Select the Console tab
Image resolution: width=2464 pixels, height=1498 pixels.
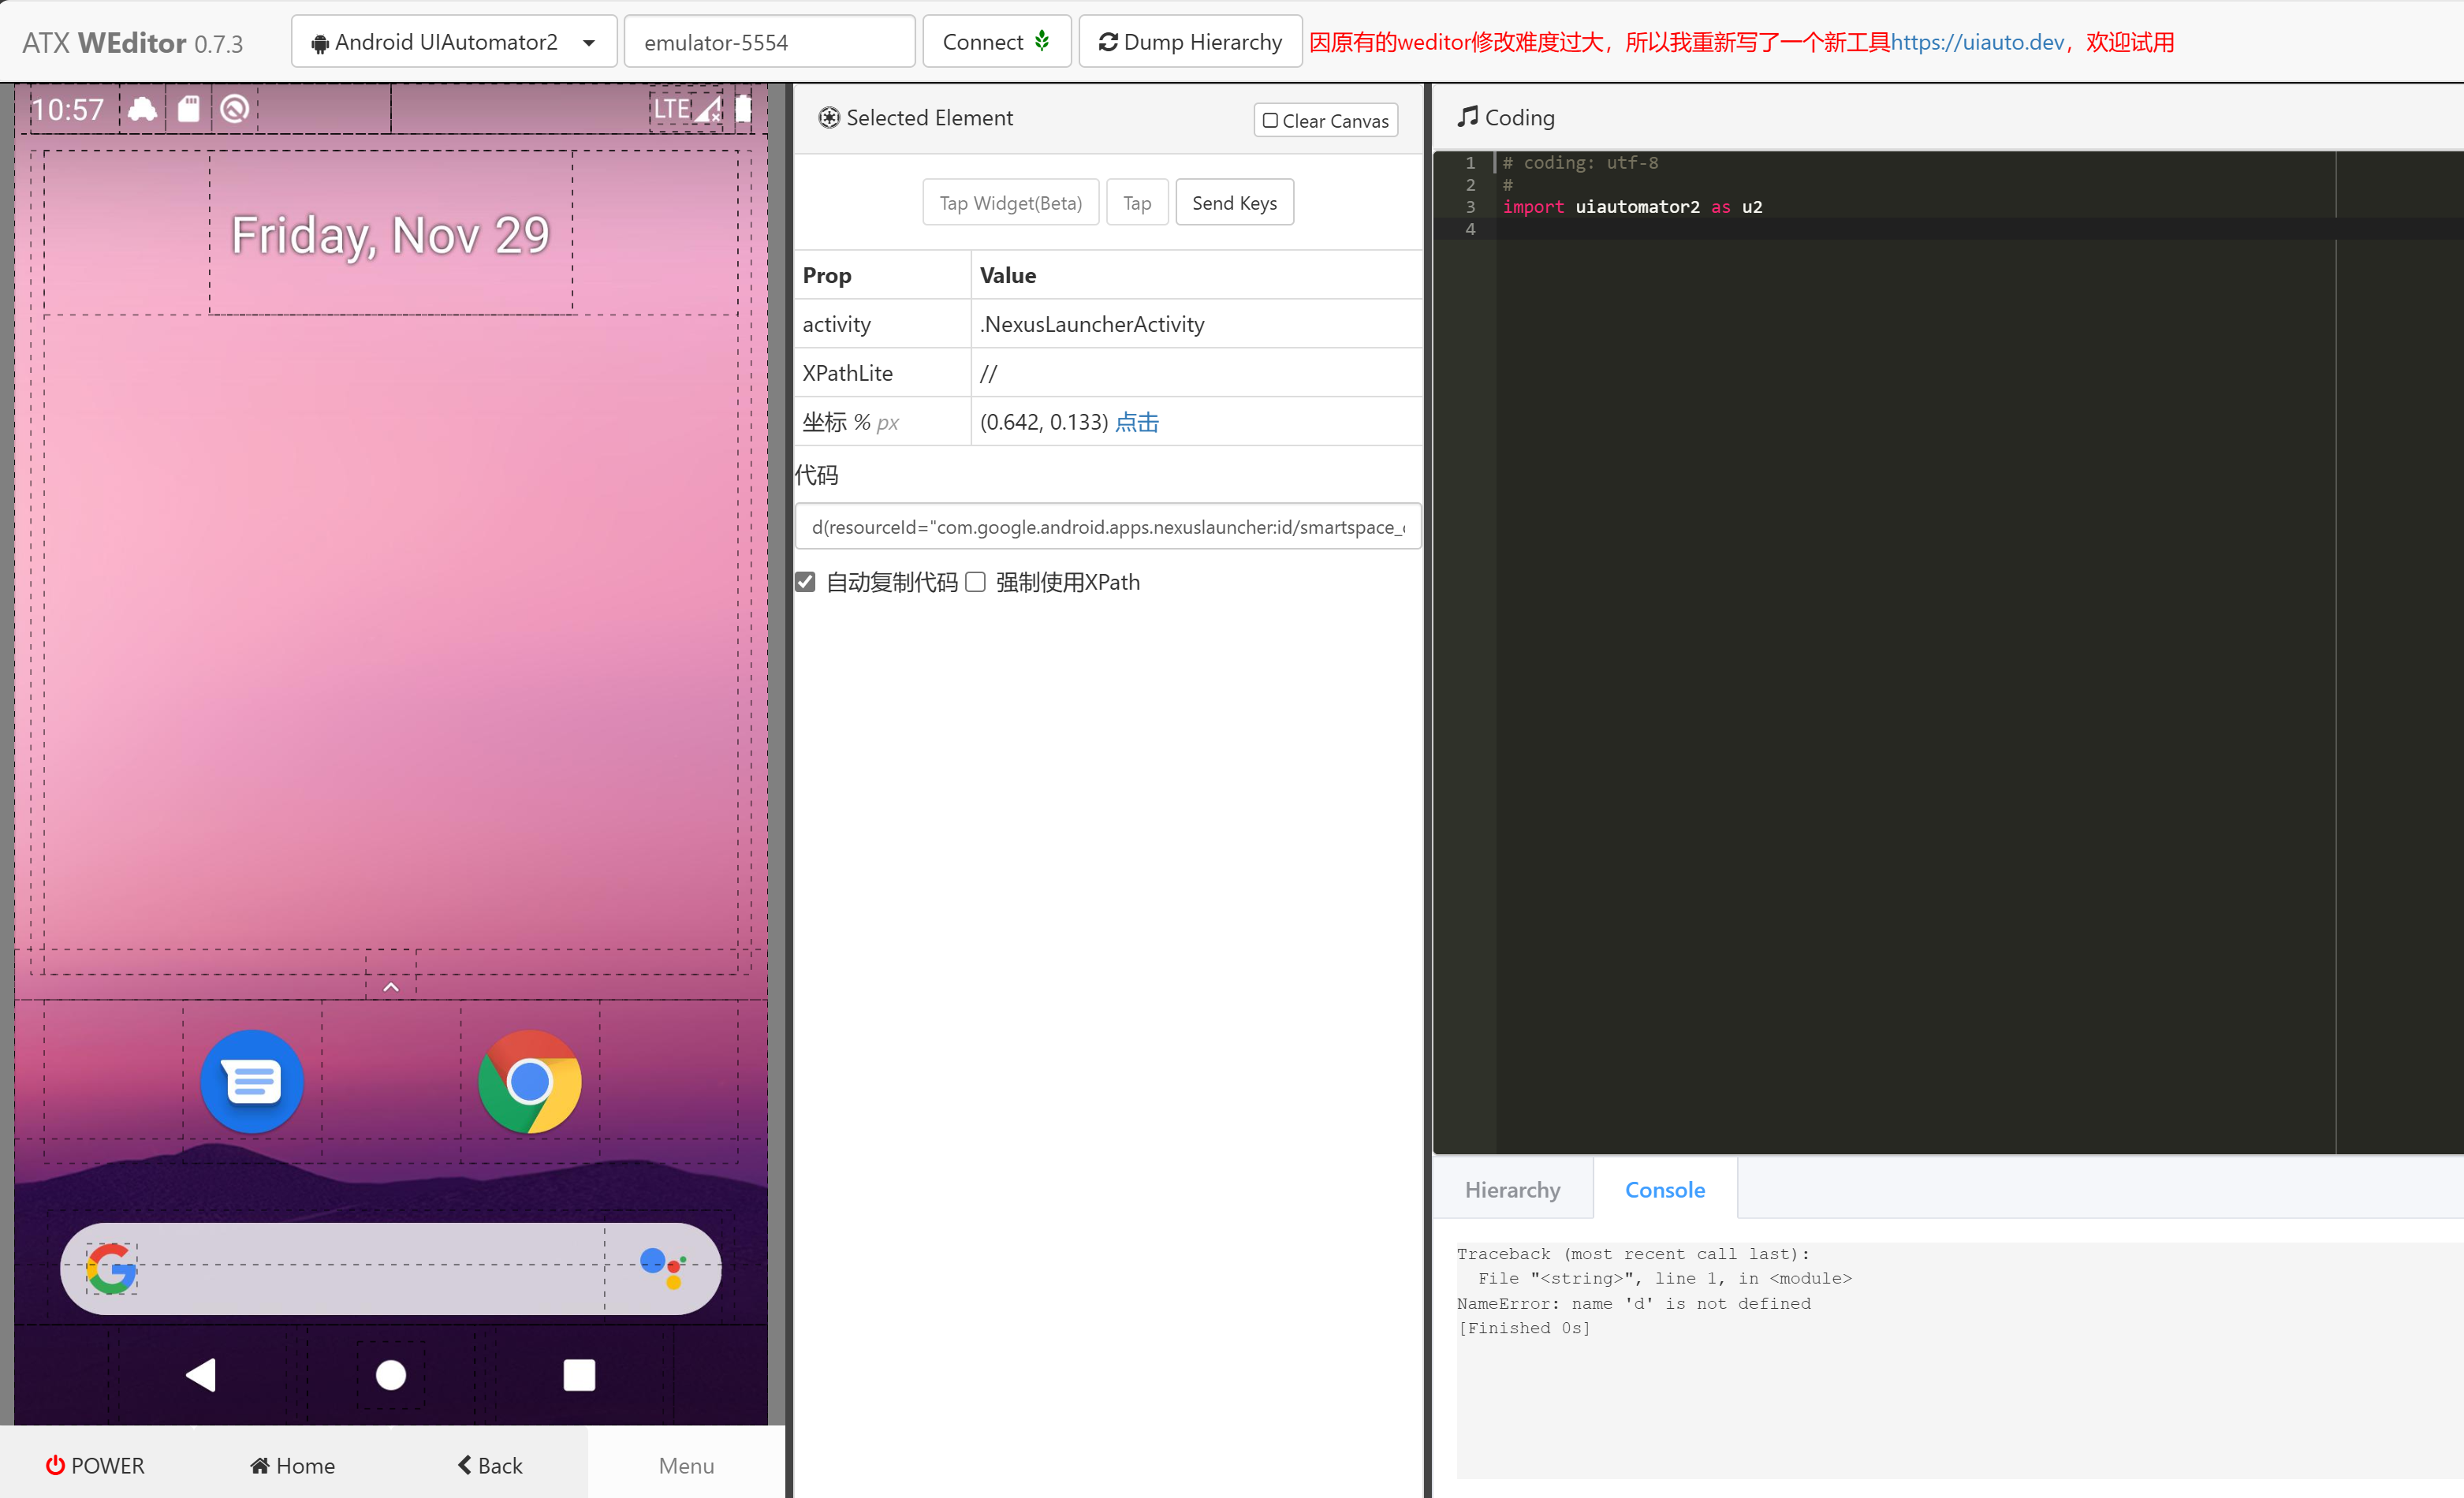coord(1664,1189)
